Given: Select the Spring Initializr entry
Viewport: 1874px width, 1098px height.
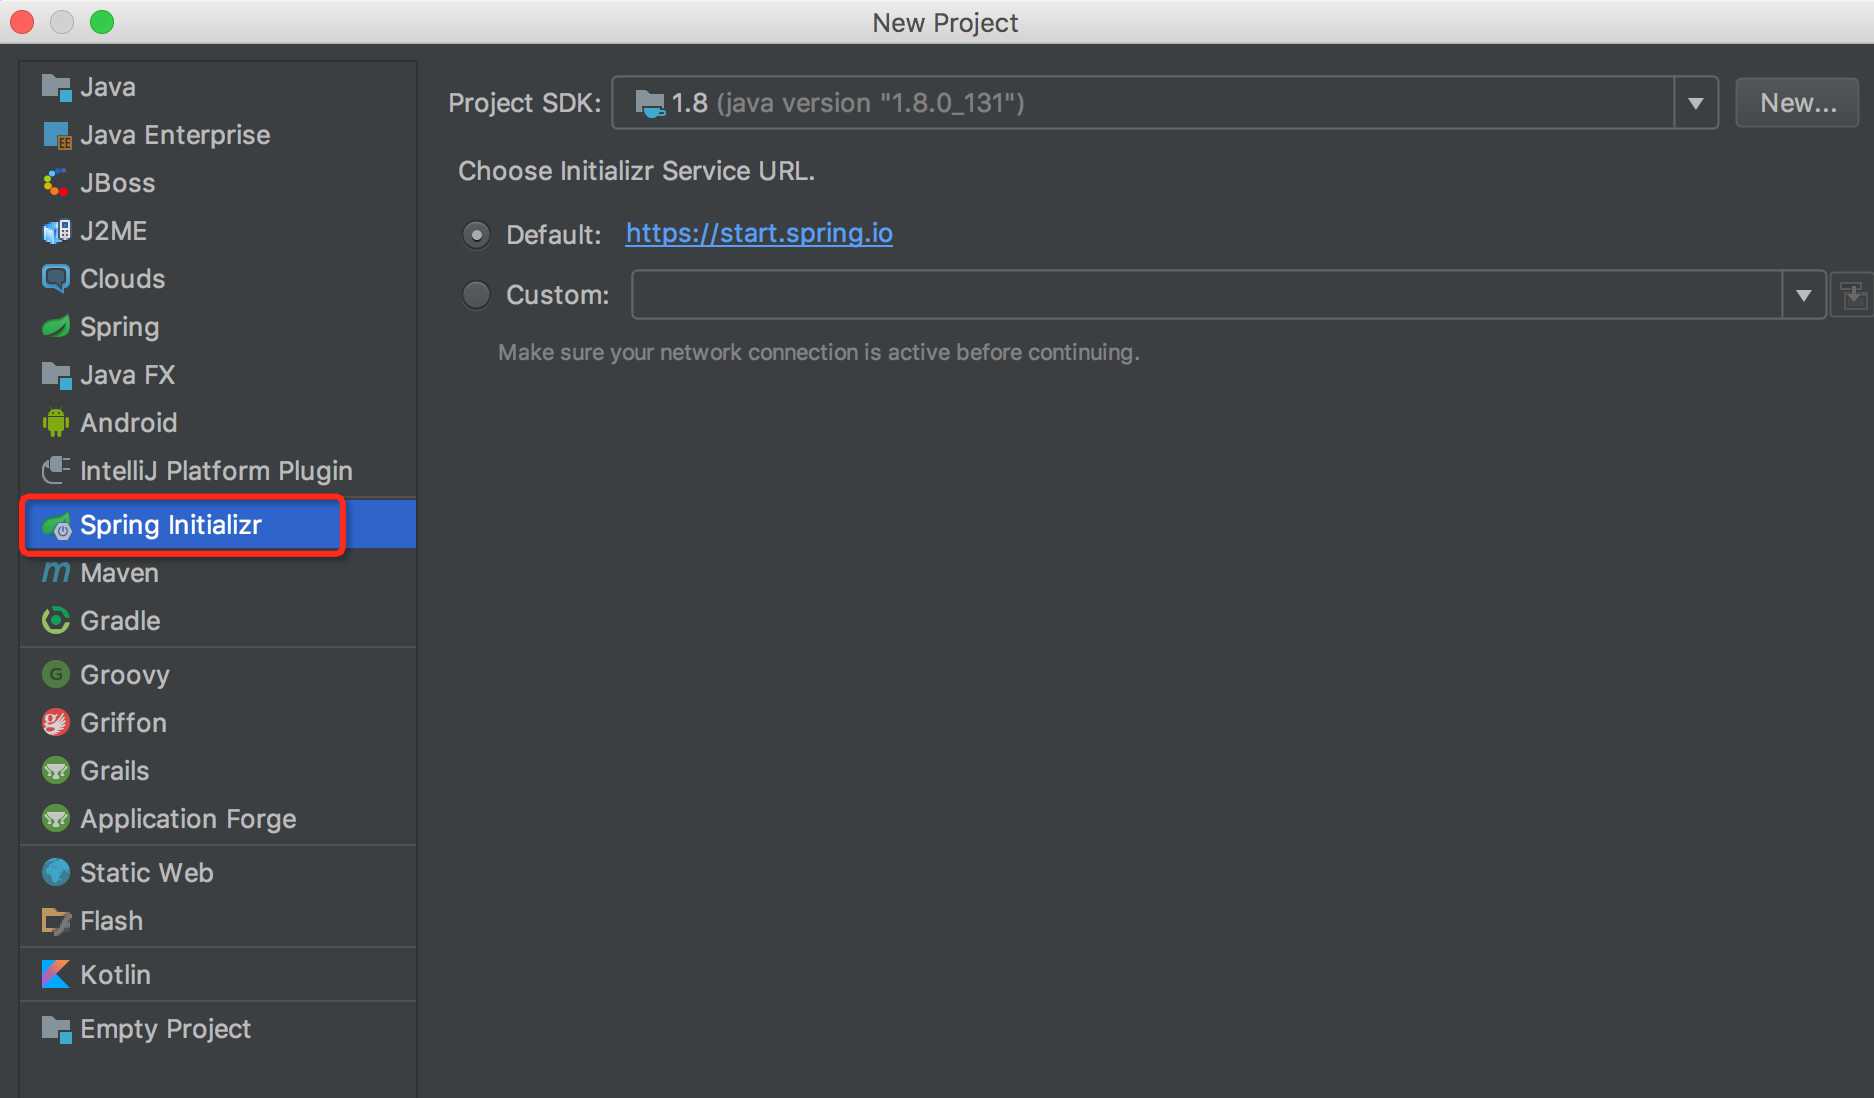Looking at the screenshot, I should pos(218,525).
